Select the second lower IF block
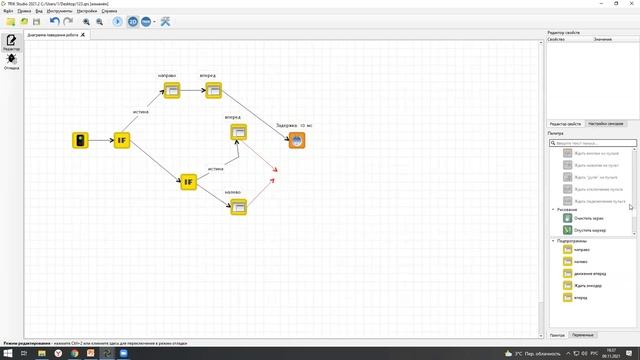This screenshot has width=640, height=360. click(189, 182)
